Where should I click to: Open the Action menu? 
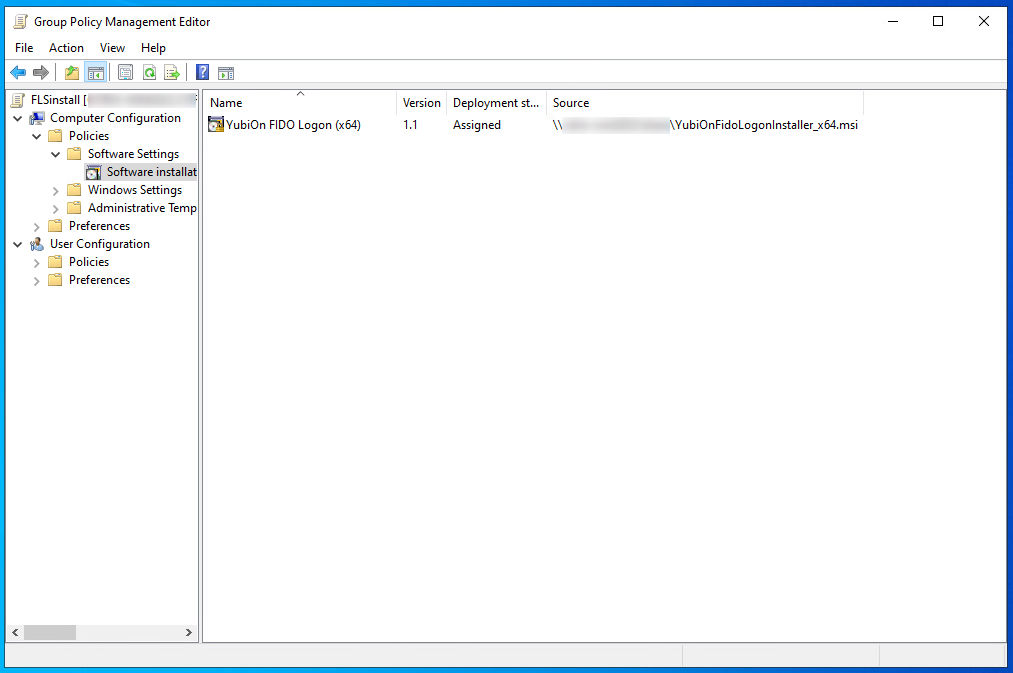[66, 48]
